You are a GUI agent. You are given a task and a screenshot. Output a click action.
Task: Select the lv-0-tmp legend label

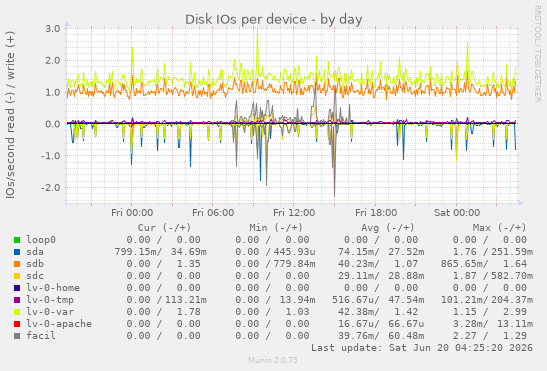(50, 299)
